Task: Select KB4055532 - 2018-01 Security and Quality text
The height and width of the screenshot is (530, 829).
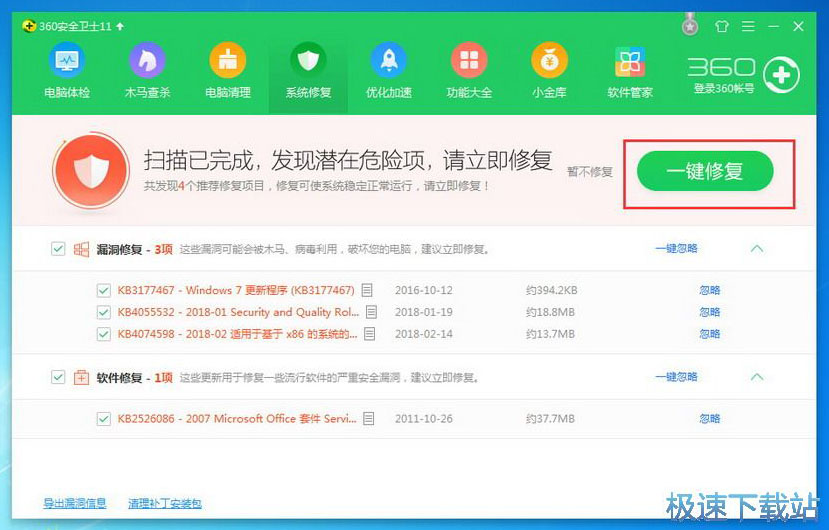Action: [x=238, y=312]
